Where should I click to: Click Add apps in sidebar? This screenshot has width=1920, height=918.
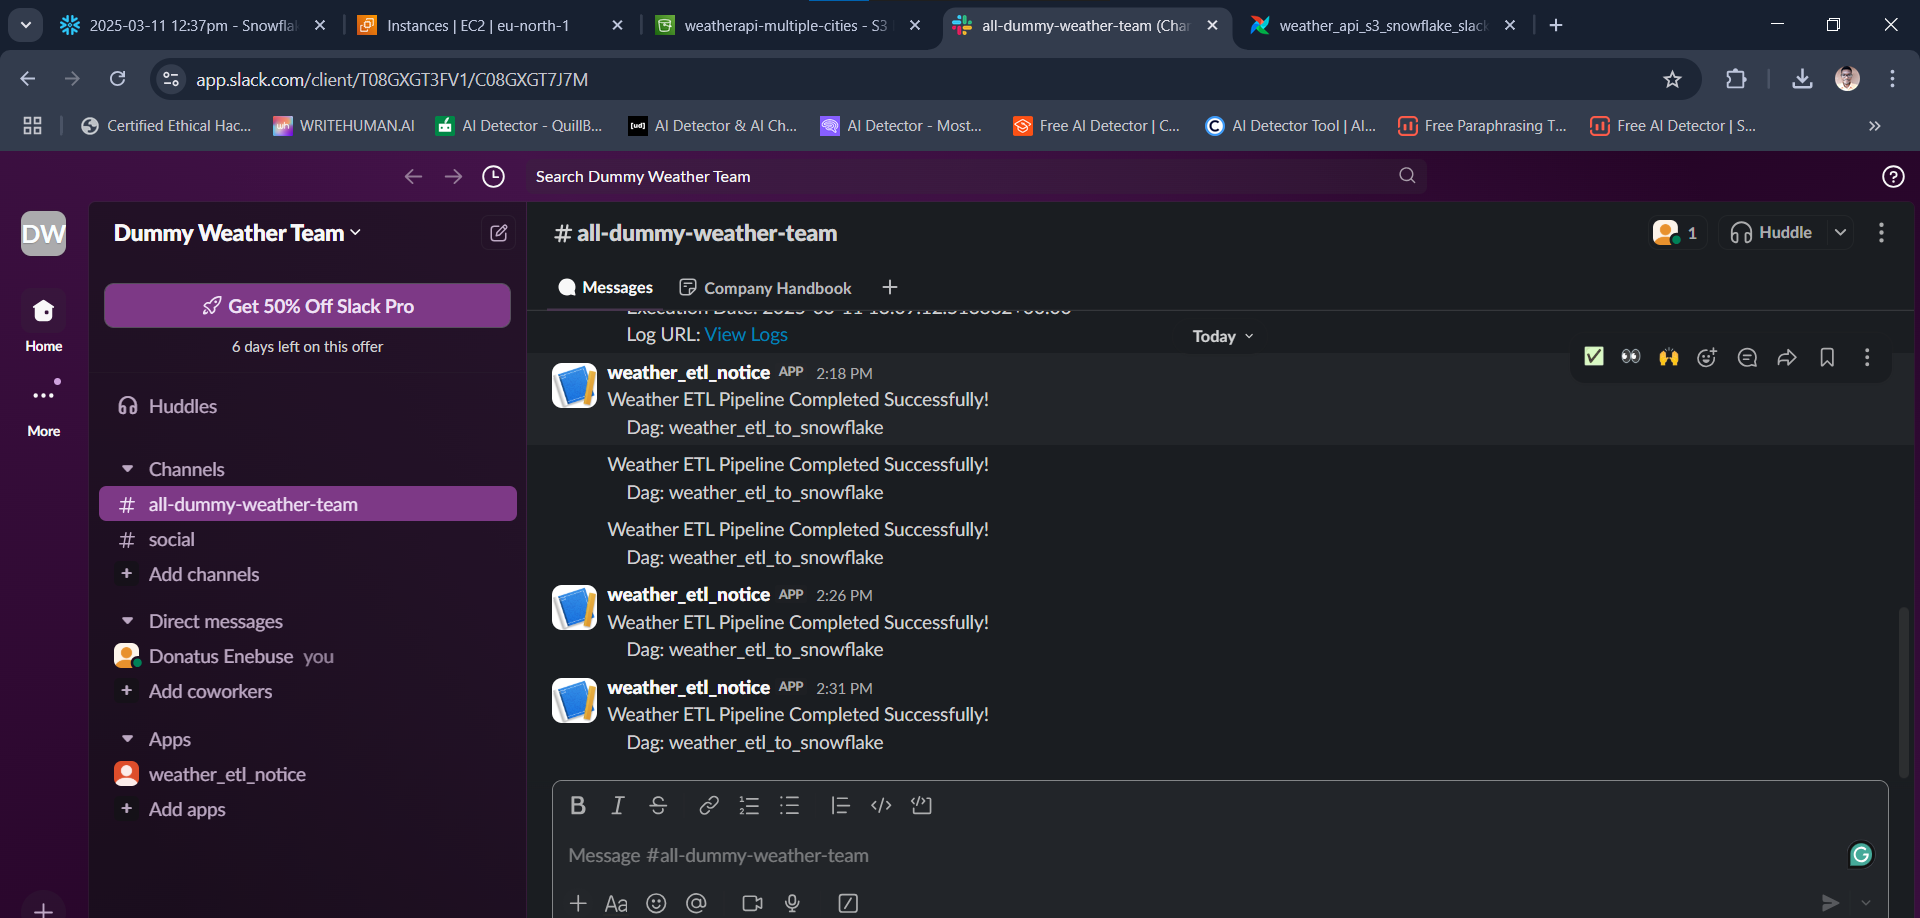[187, 809]
